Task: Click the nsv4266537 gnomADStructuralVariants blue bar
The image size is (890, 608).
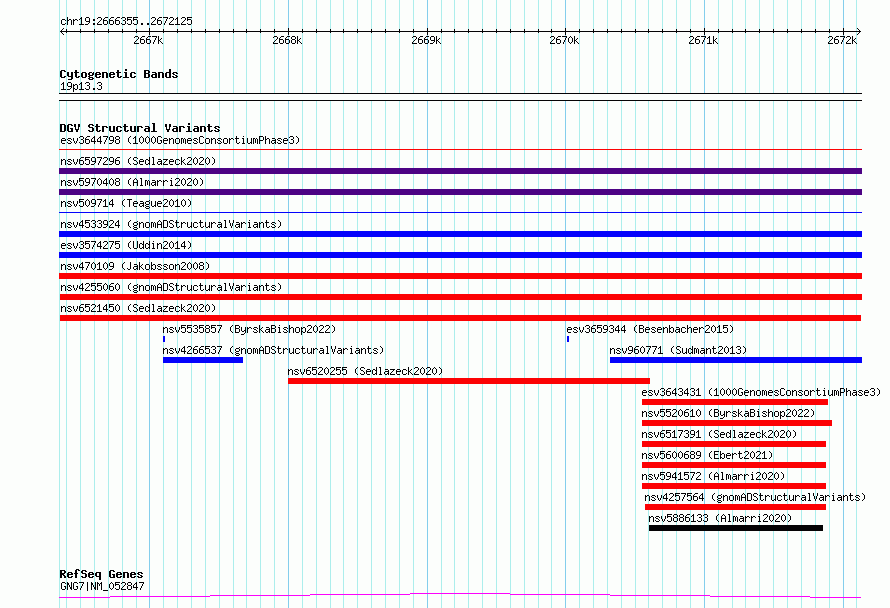Action: 203,360
